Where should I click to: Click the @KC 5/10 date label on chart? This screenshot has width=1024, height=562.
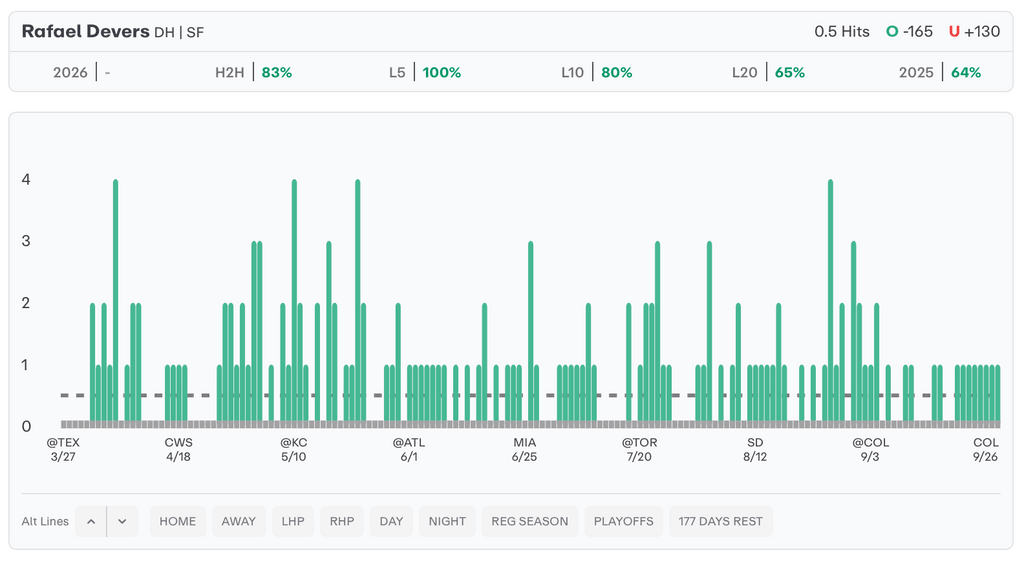tap(293, 449)
